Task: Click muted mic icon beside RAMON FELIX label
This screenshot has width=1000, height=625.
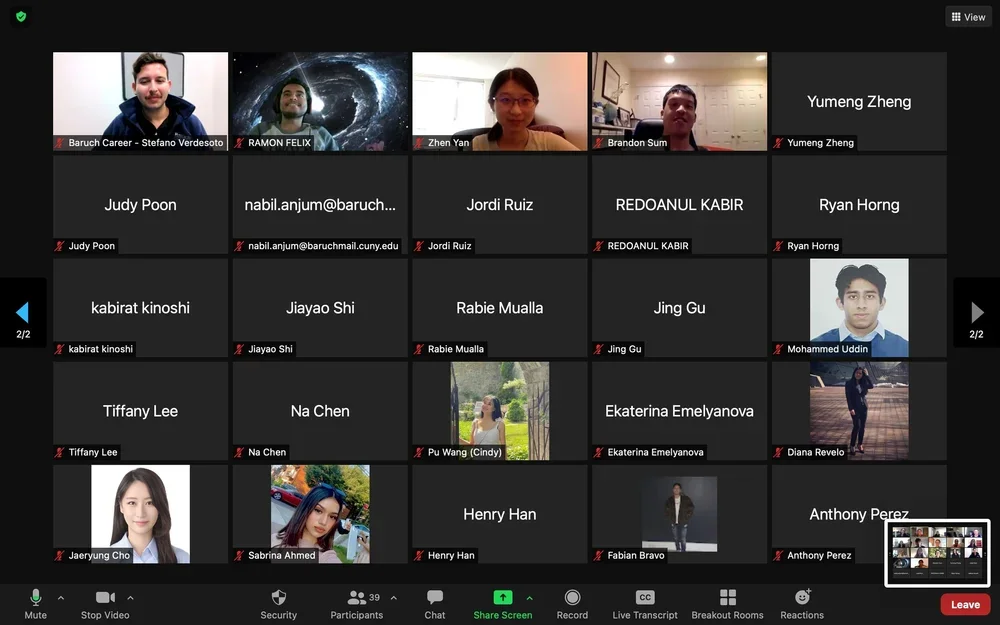Action: [x=239, y=143]
